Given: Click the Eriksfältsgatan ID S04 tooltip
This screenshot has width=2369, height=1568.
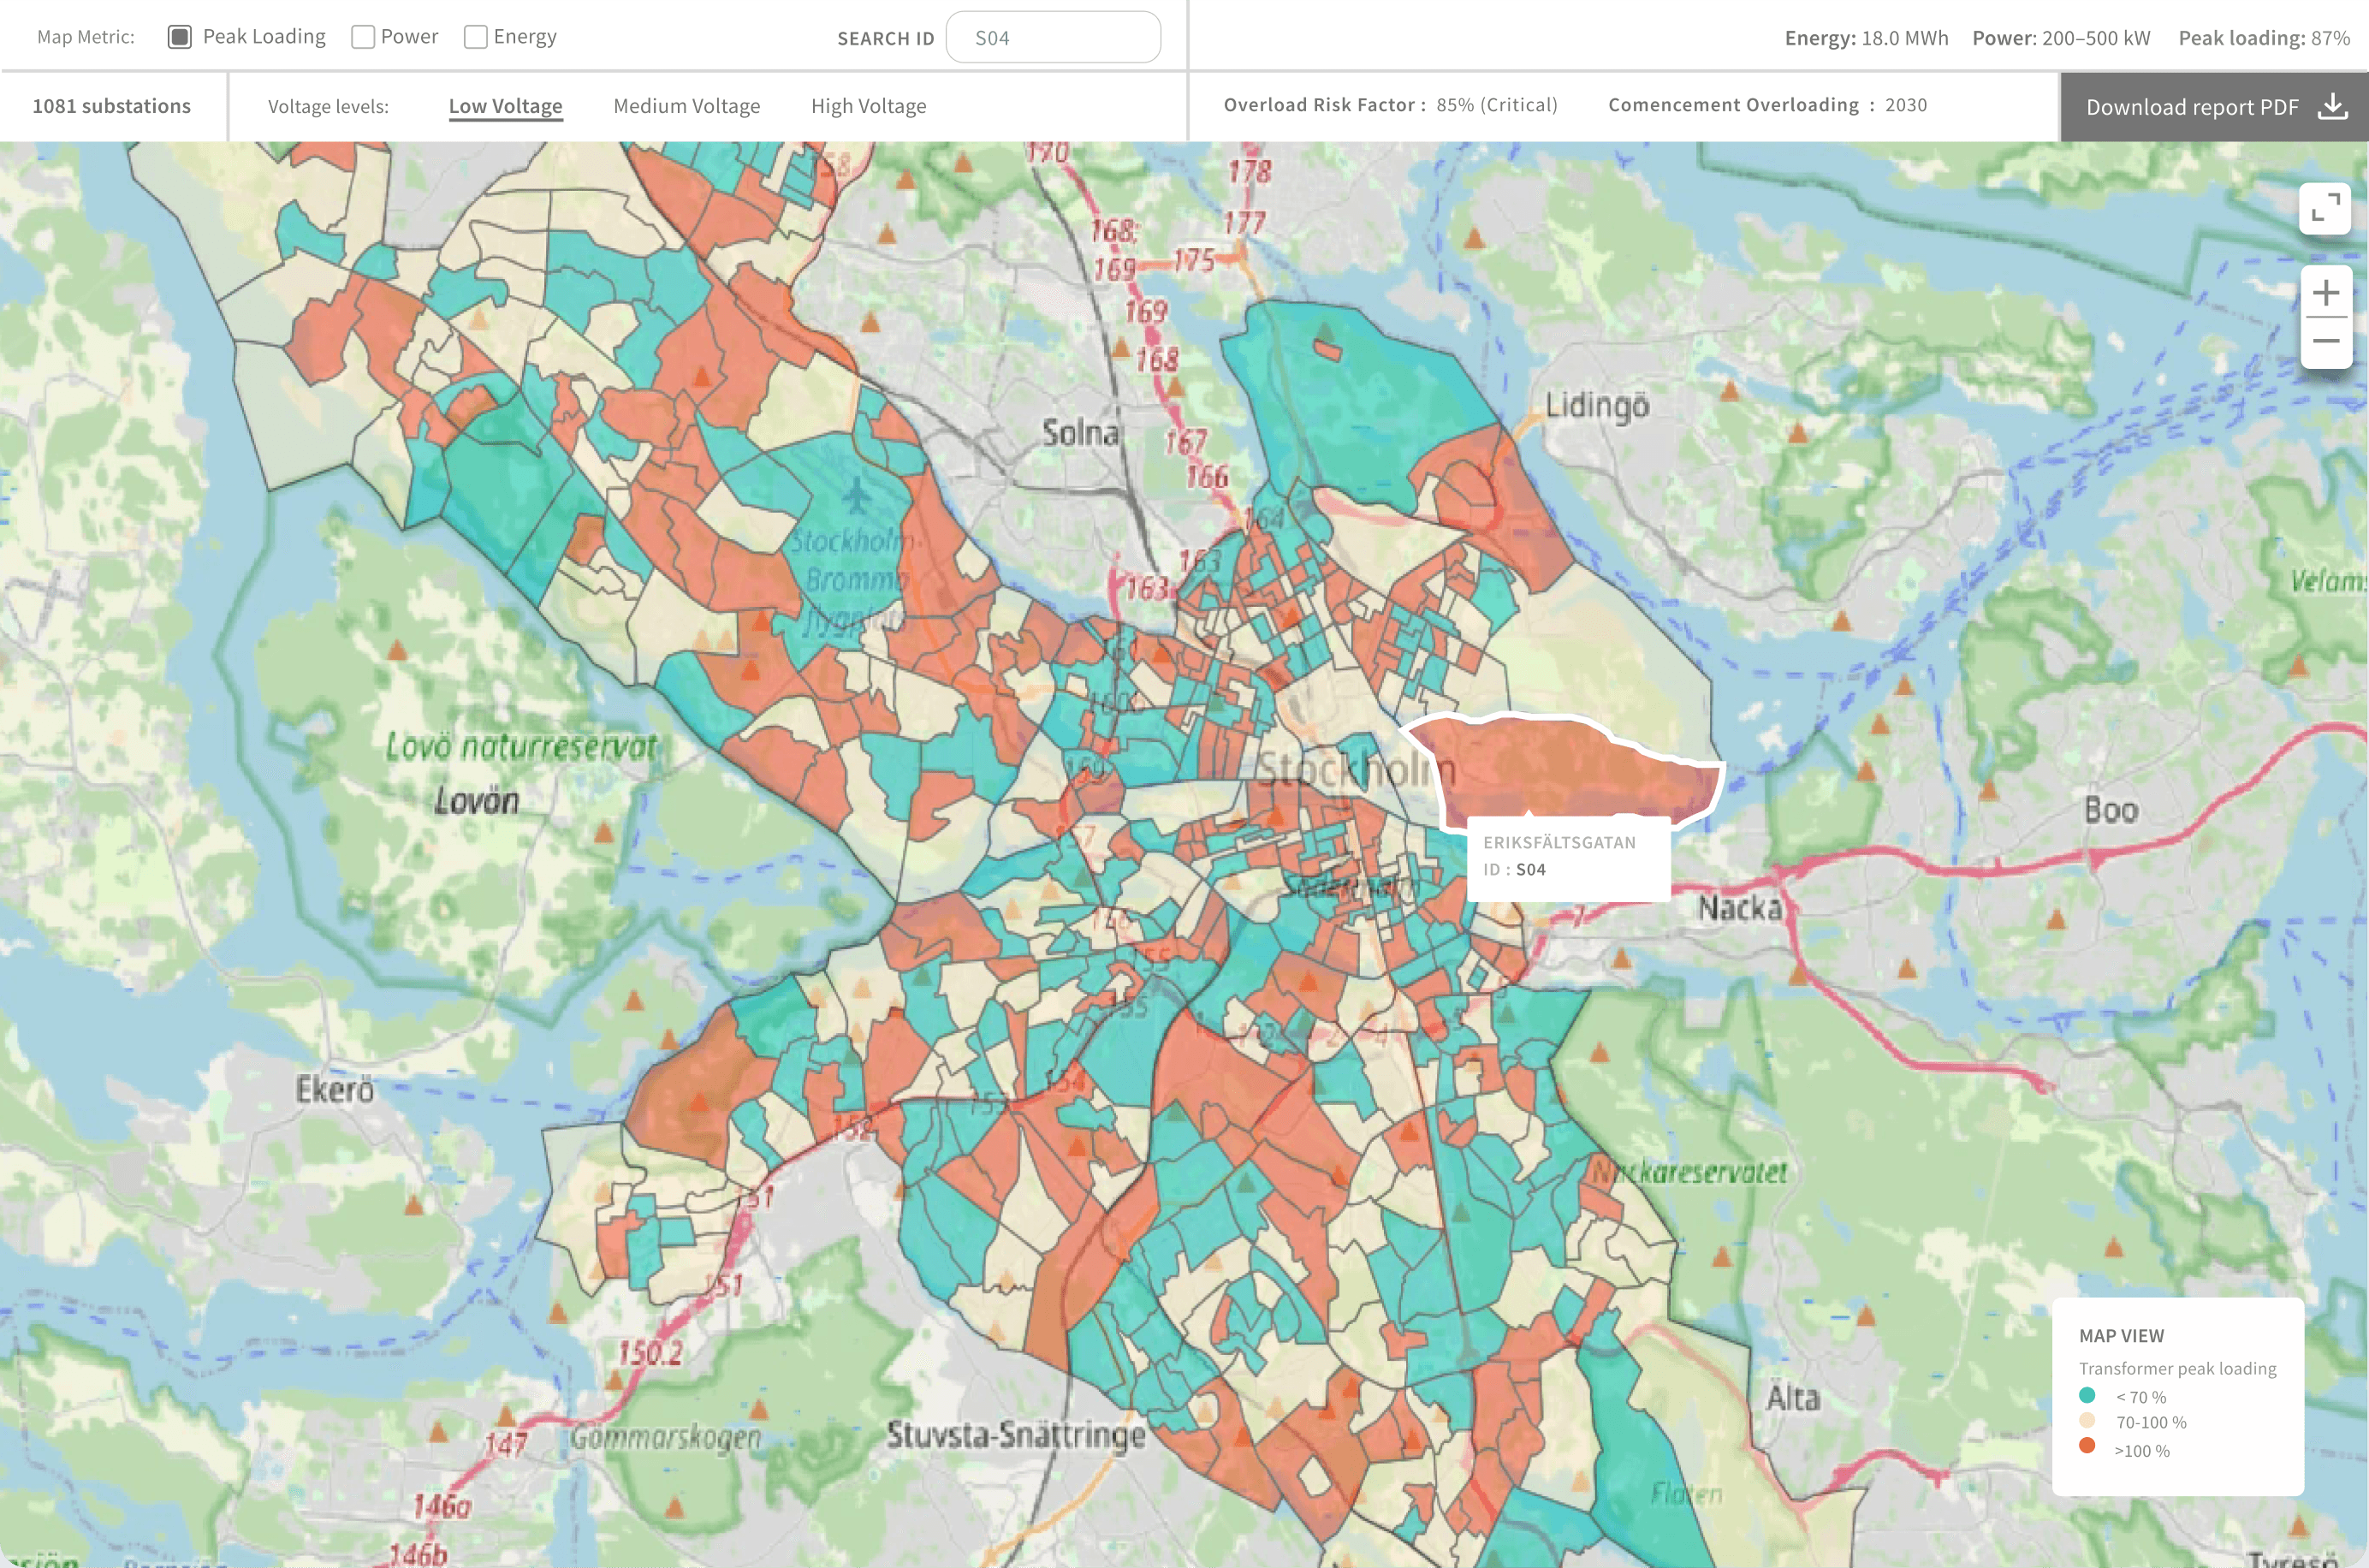Looking at the screenshot, I should pos(1567,857).
